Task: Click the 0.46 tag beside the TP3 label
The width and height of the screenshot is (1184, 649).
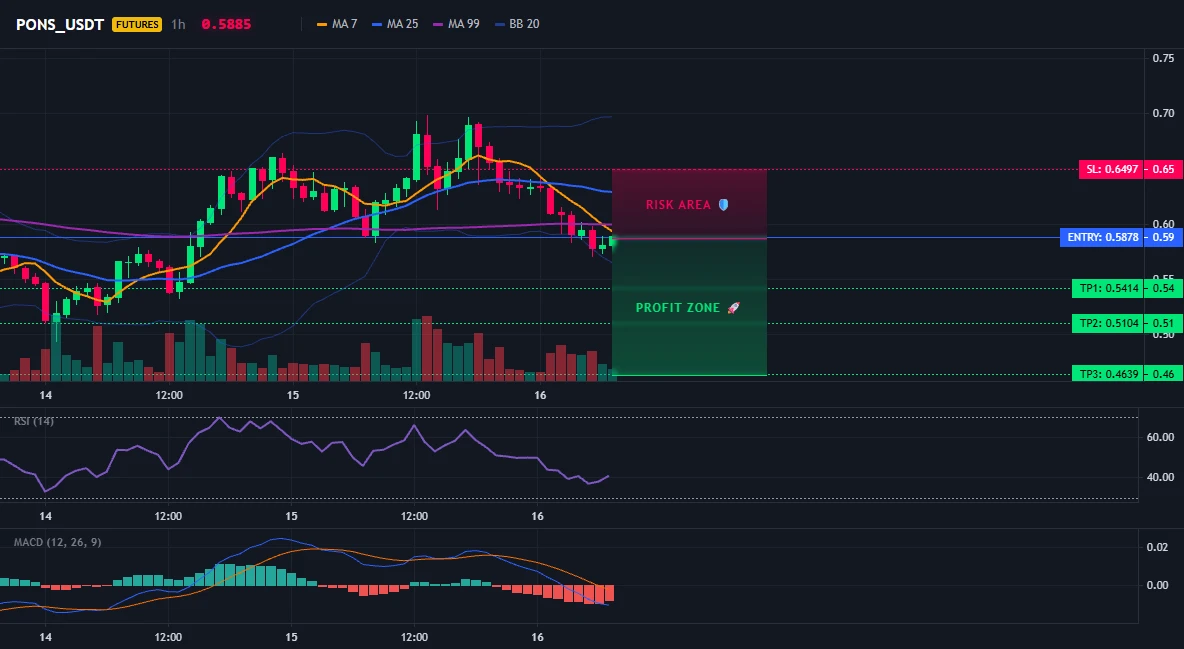Action: click(1164, 374)
